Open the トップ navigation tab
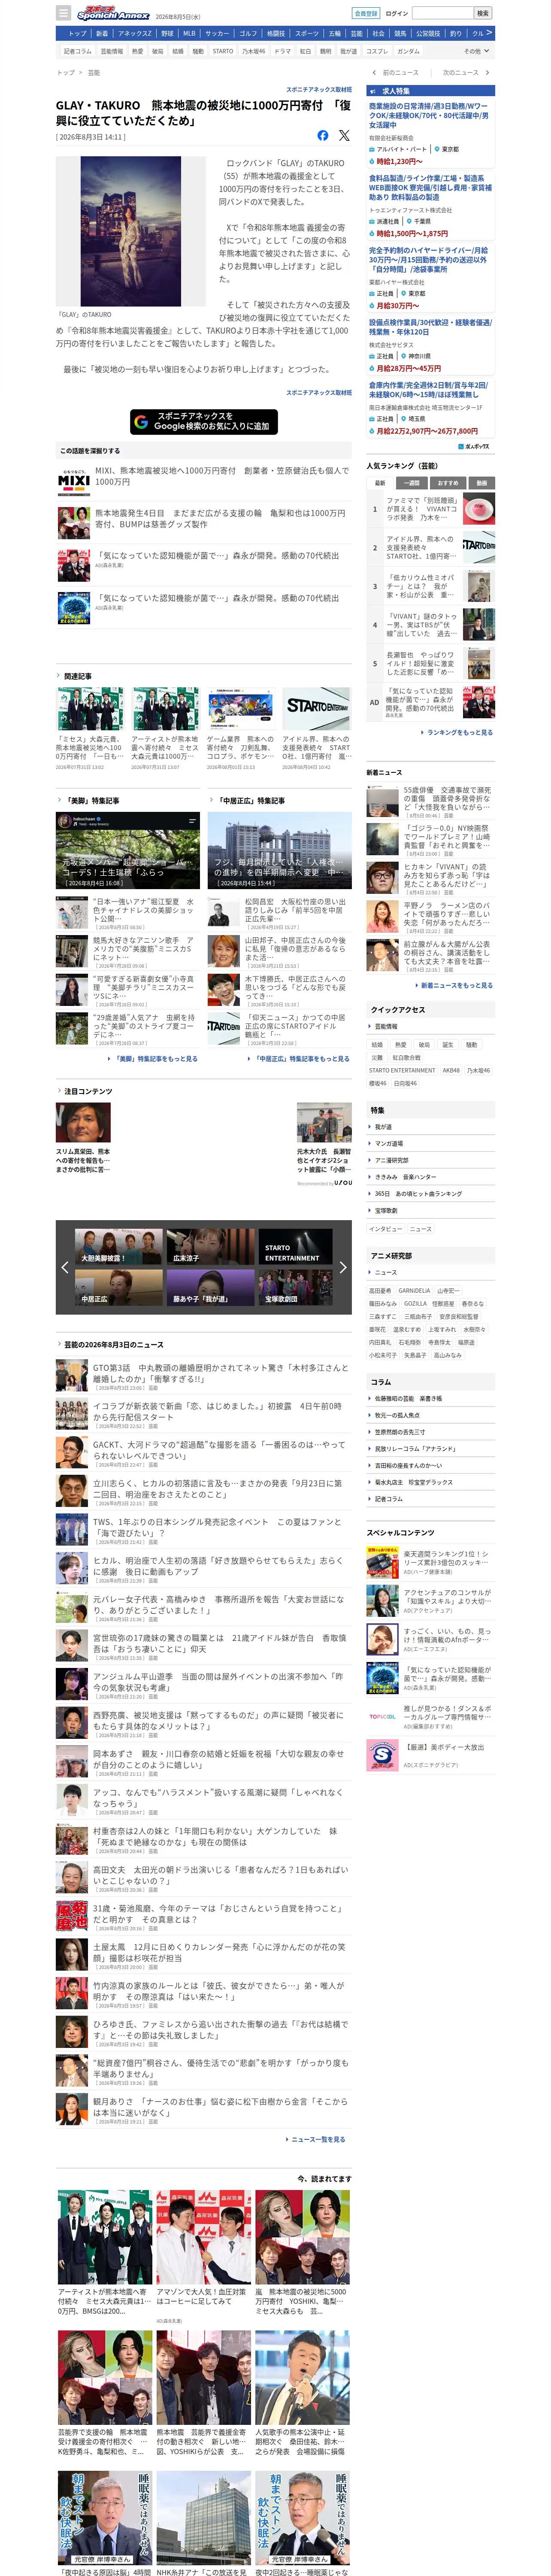The height and width of the screenshot is (2576, 551). coord(77,33)
